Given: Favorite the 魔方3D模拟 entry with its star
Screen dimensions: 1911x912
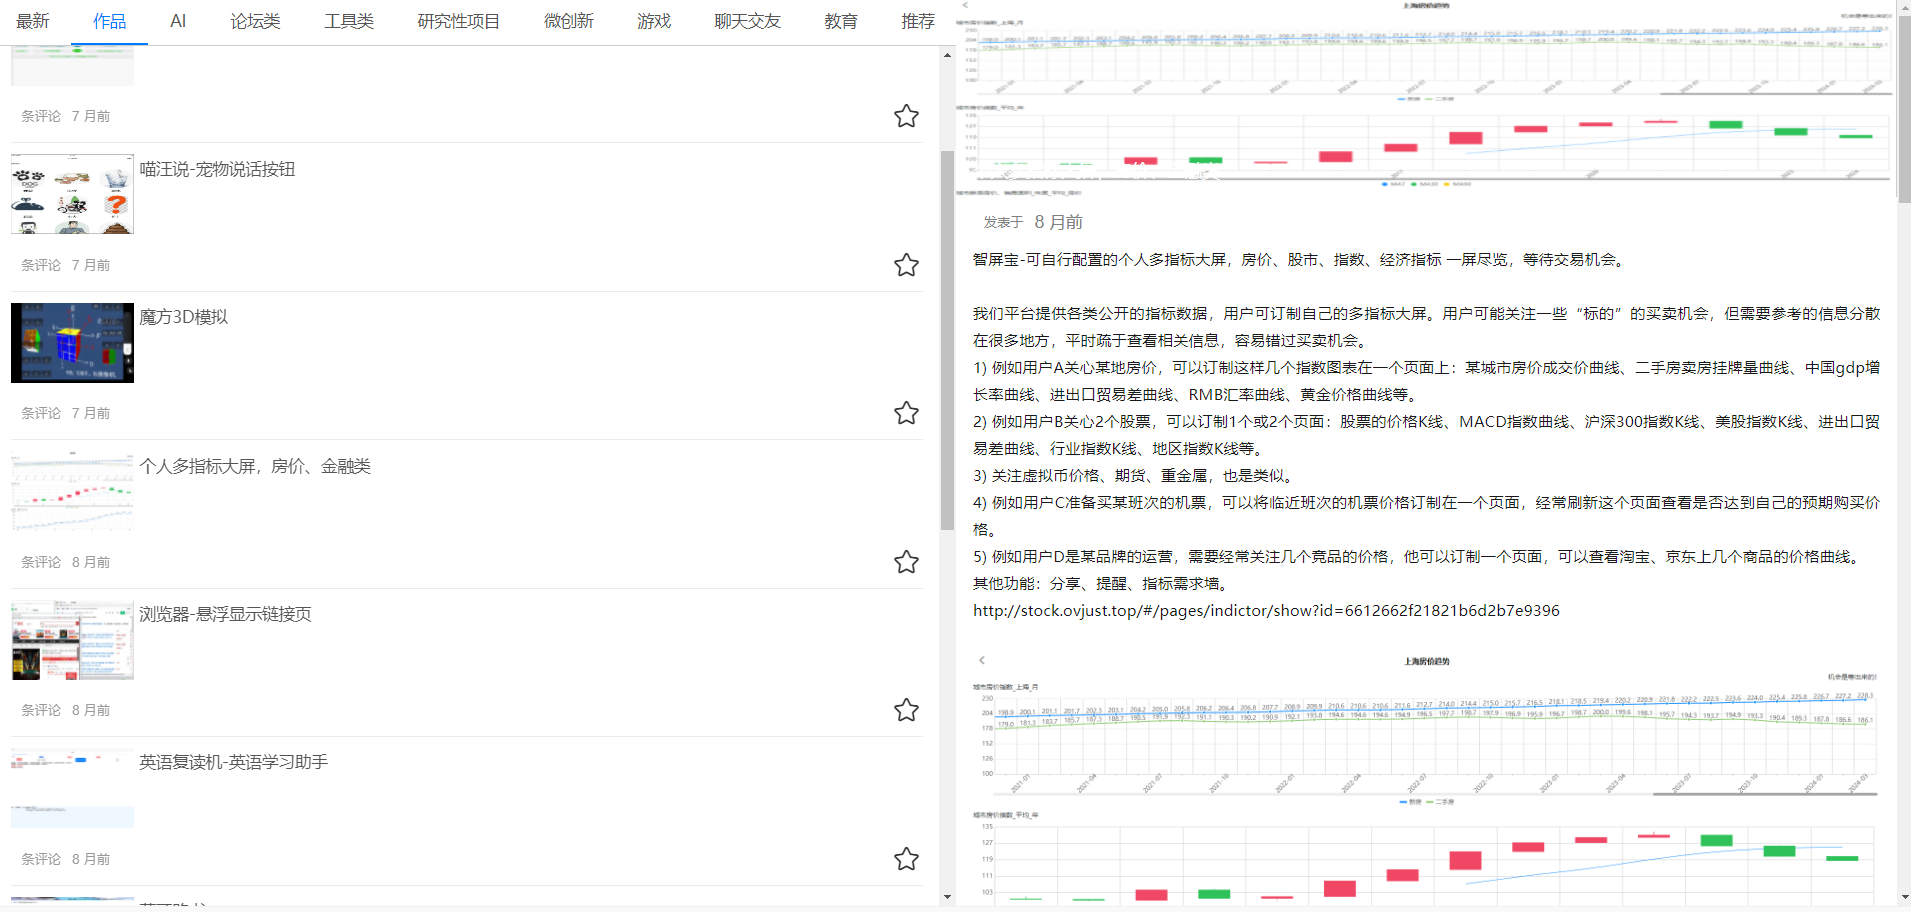Looking at the screenshot, I should 906,413.
